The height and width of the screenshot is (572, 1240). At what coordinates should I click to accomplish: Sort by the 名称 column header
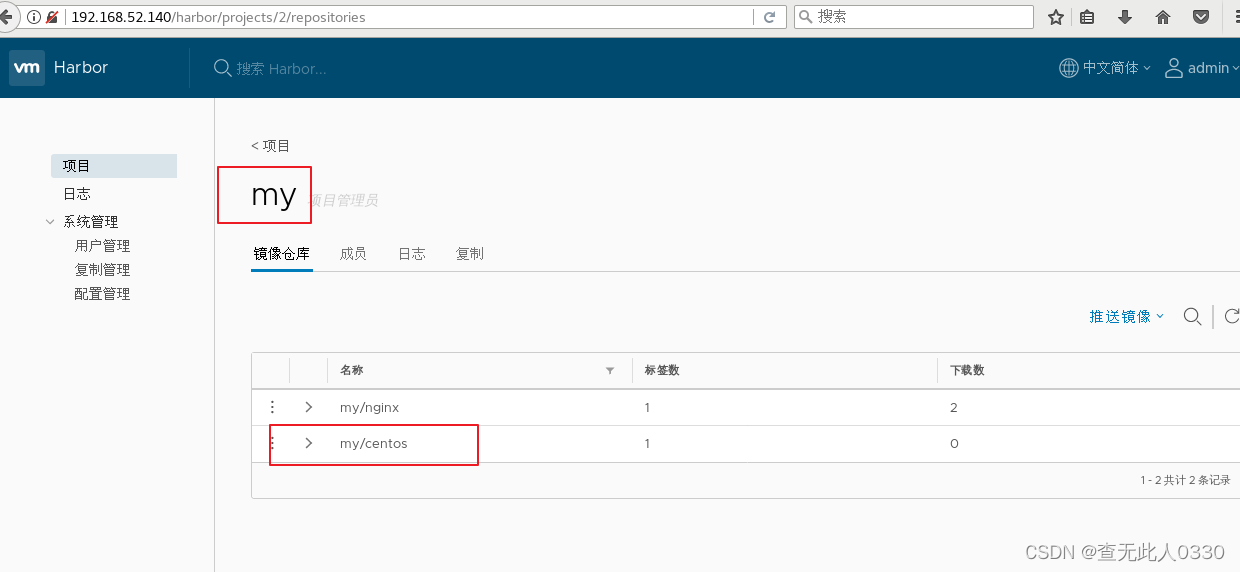pos(352,370)
